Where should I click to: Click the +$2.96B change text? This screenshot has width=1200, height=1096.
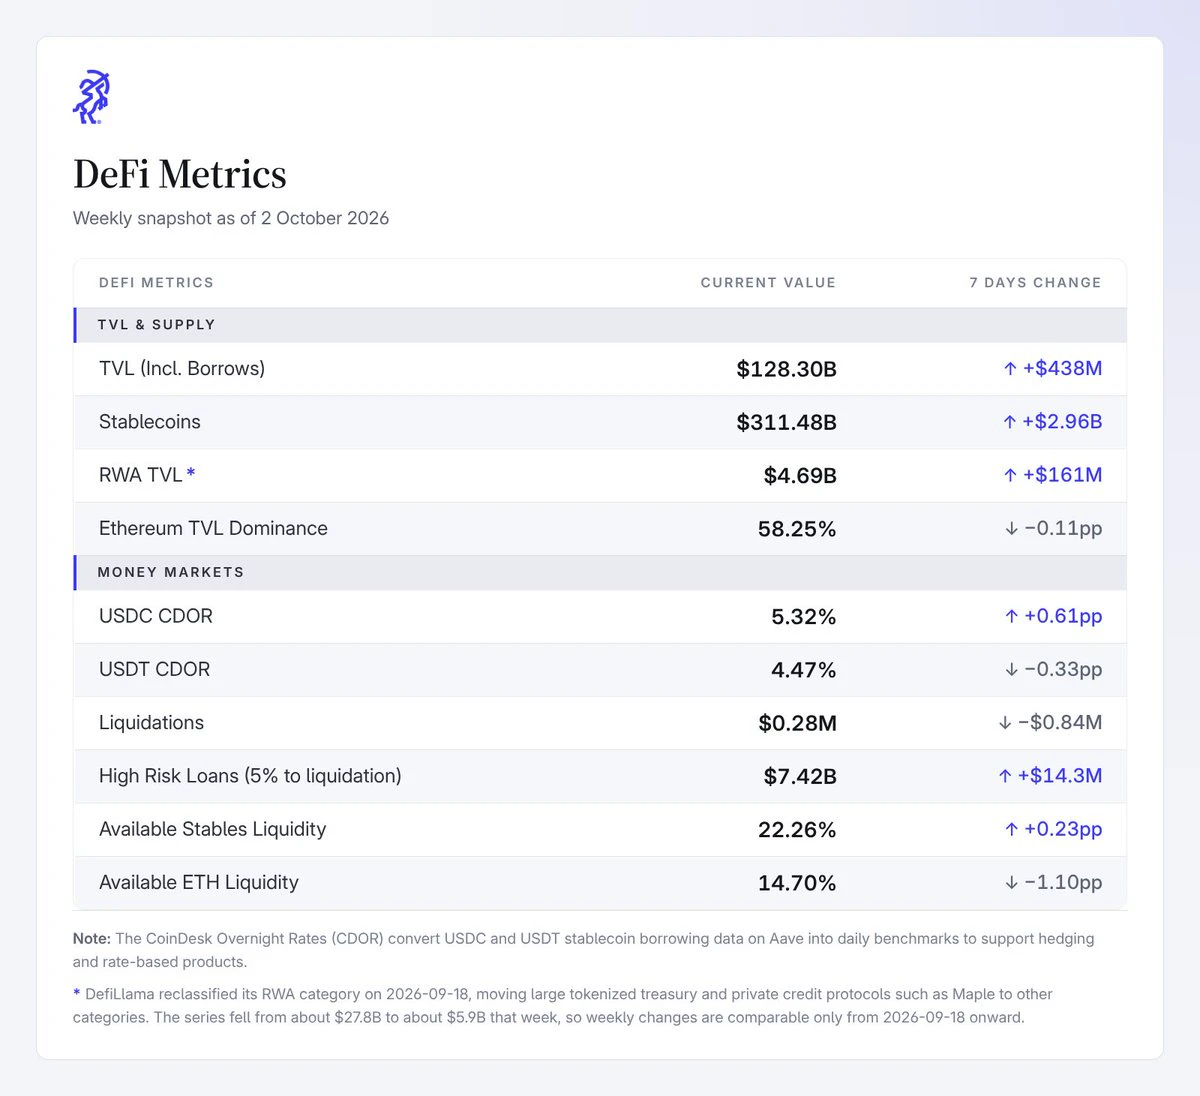pos(1062,421)
